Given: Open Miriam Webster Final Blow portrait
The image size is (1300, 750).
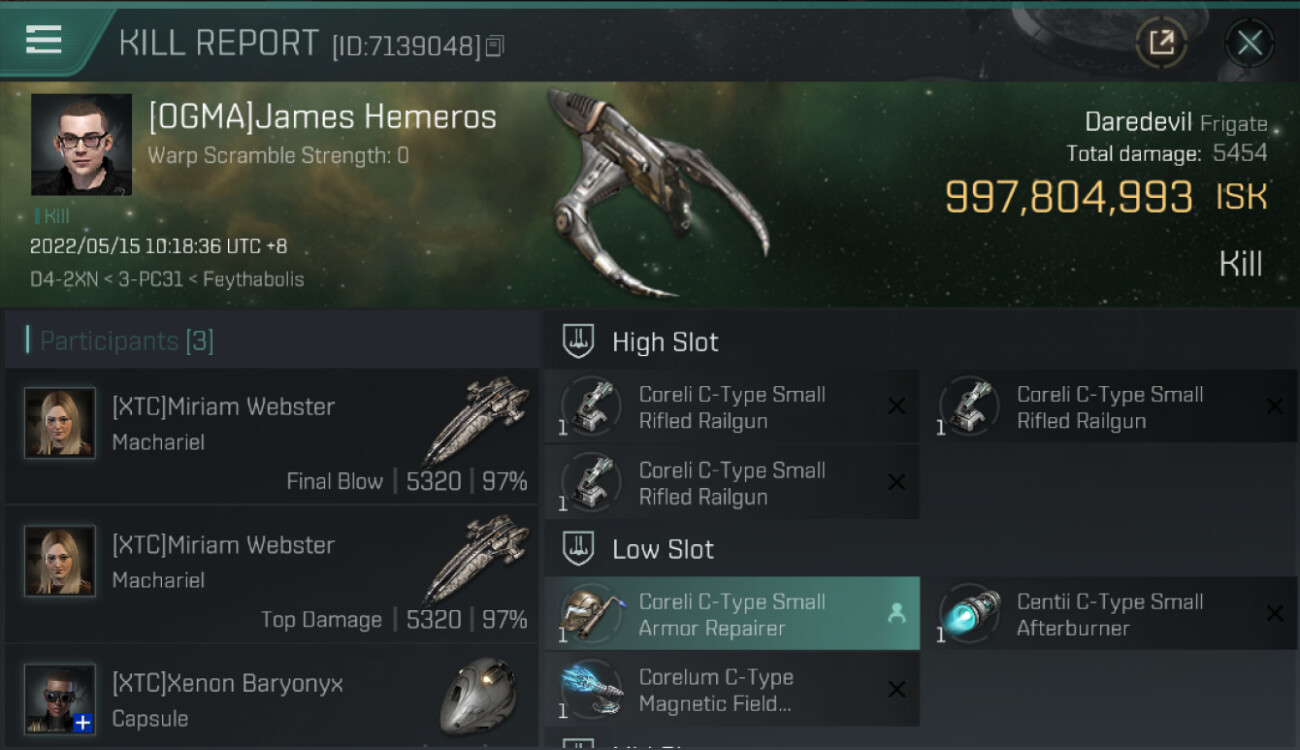Looking at the screenshot, I should pyautogui.click(x=60, y=423).
